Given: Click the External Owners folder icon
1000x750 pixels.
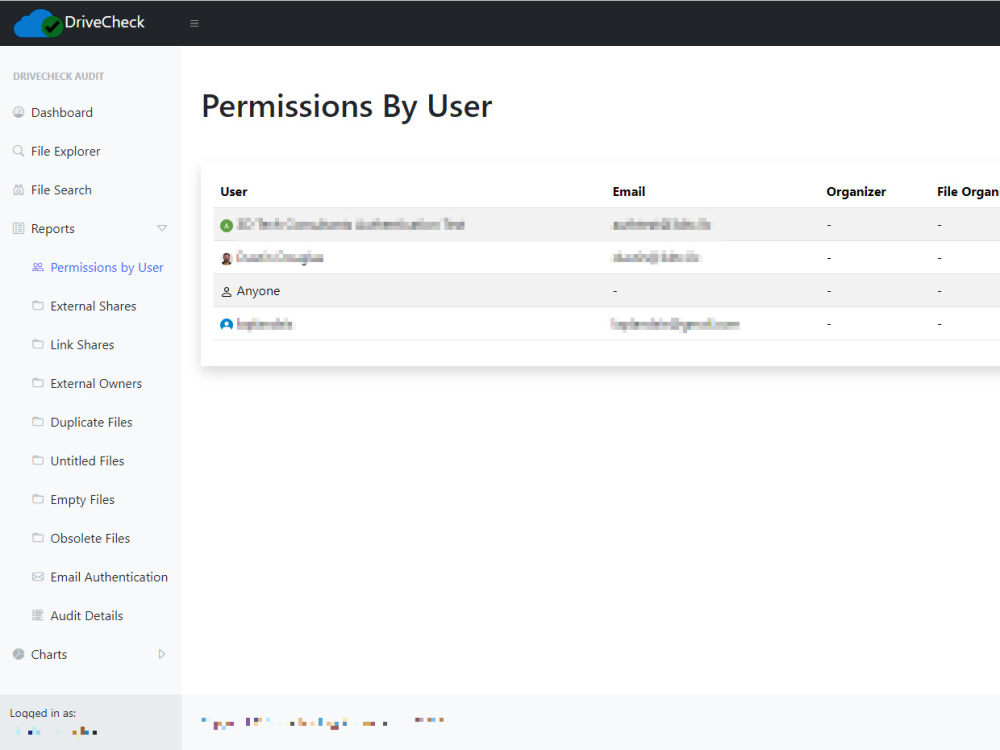Looking at the screenshot, I should click(x=38, y=383).
